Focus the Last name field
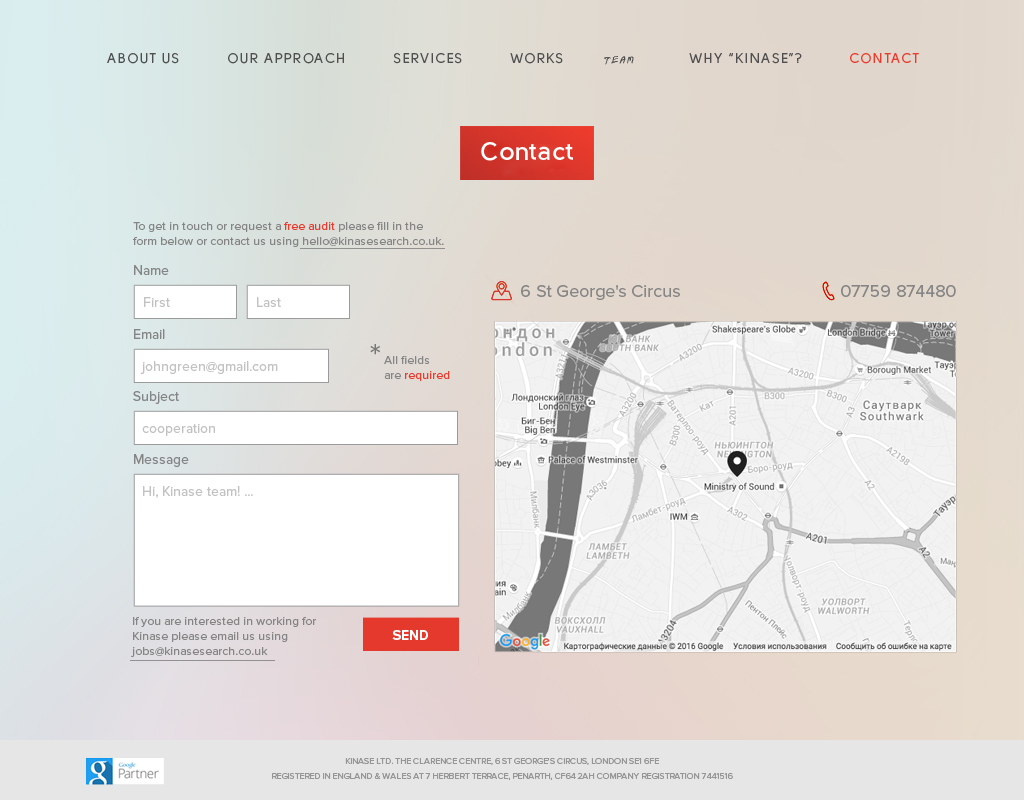Image resolution: width=1024 pixels, height=800 pixels. (x=298, y=302)
